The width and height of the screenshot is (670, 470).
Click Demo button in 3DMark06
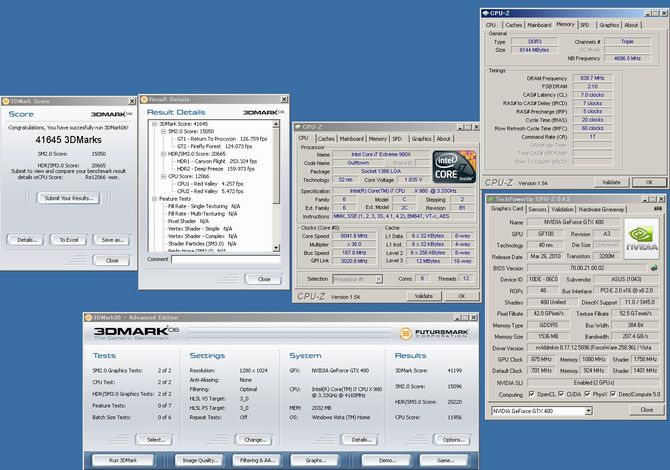coord(387,460)
